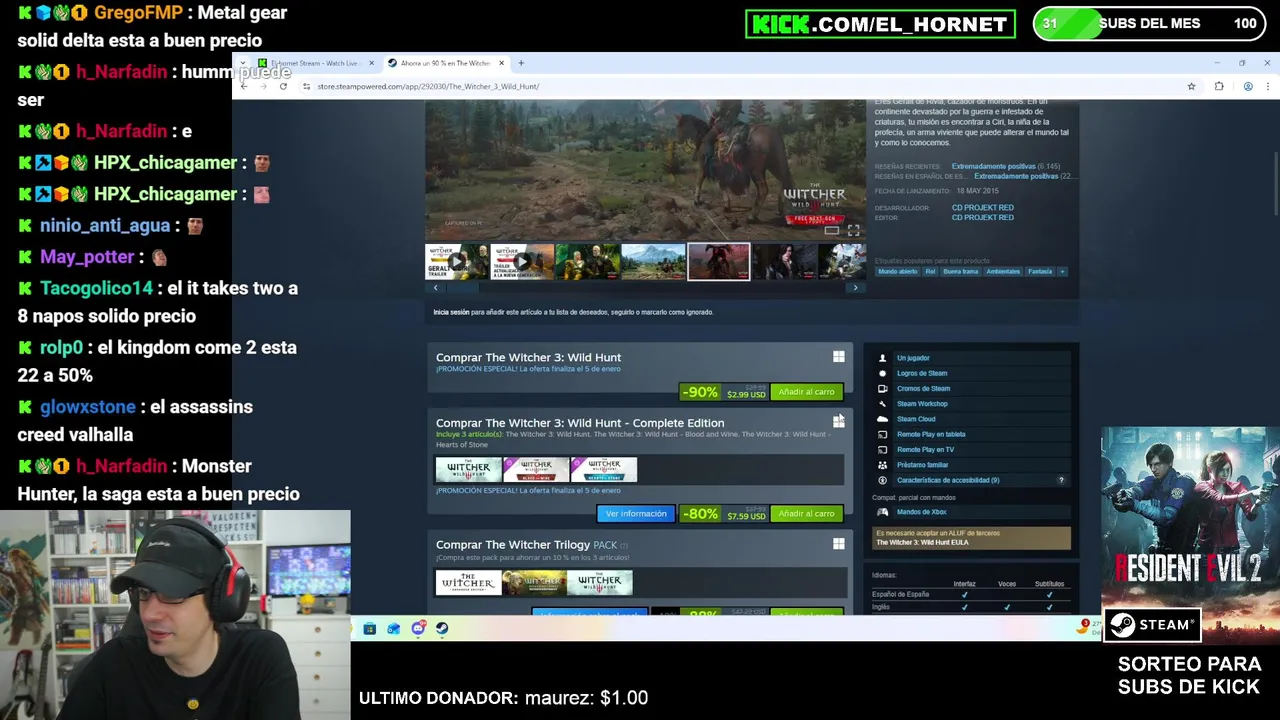This screenshot has height=720, width=1280.
Task: Advance the screenshot strip with right arrow
Action: pyautogui.click(x=855, y=288)
